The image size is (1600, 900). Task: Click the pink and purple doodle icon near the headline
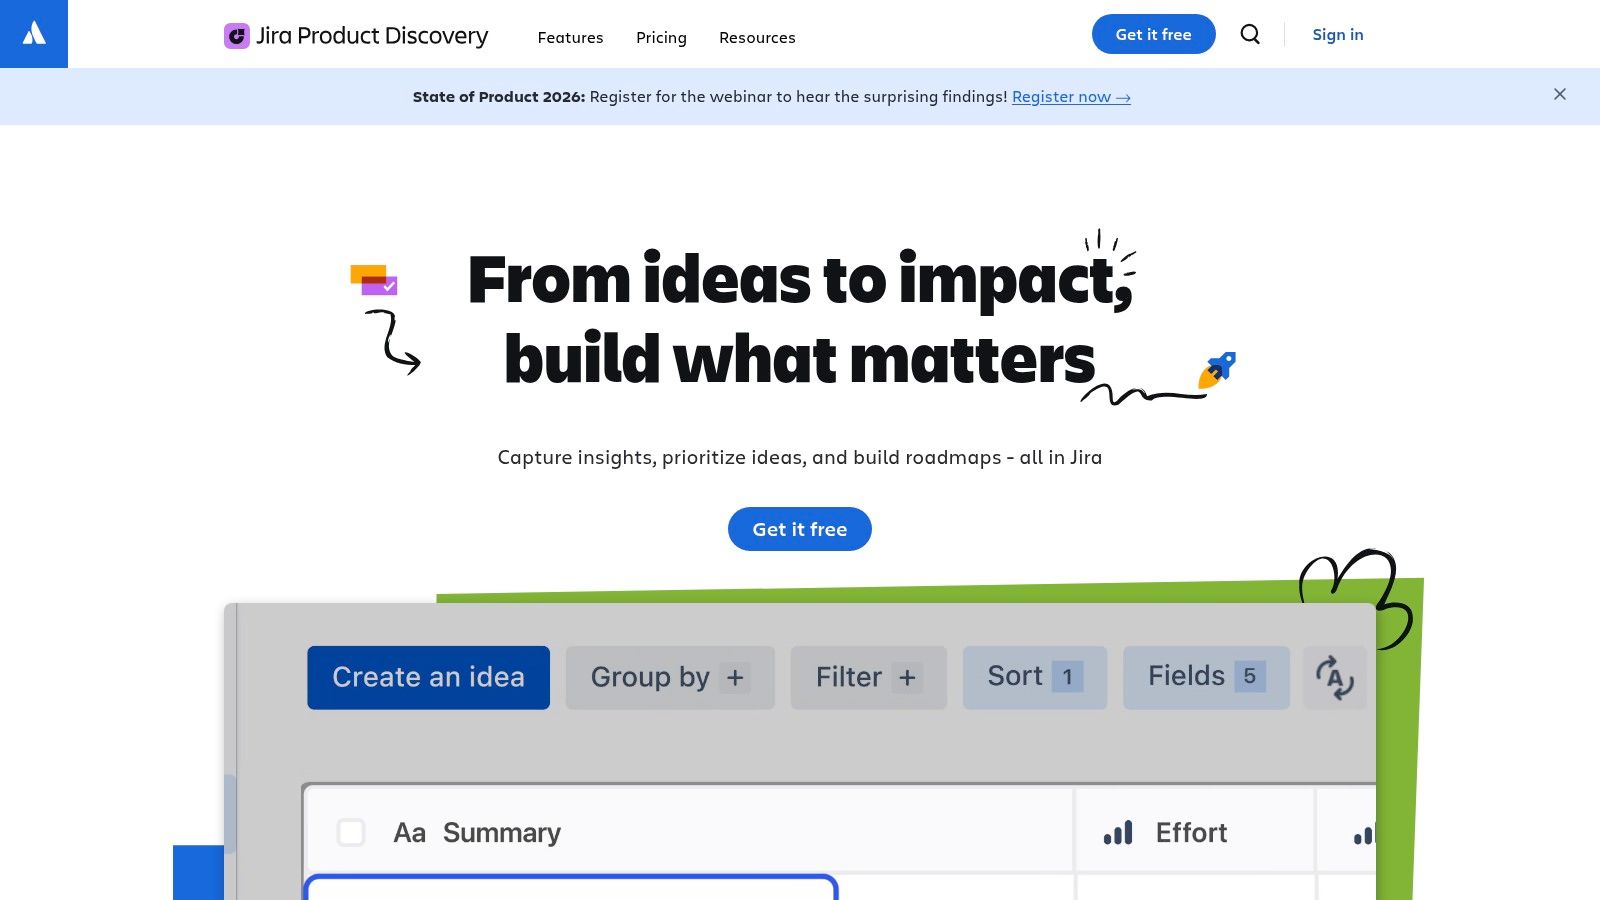tap(372, 278)
